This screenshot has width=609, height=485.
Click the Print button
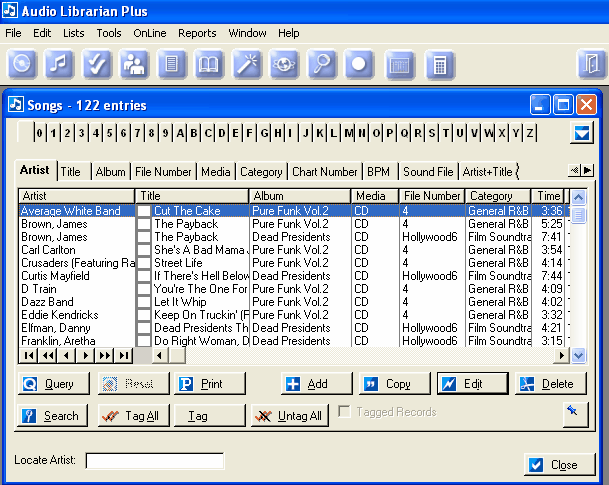pos(210,384)
